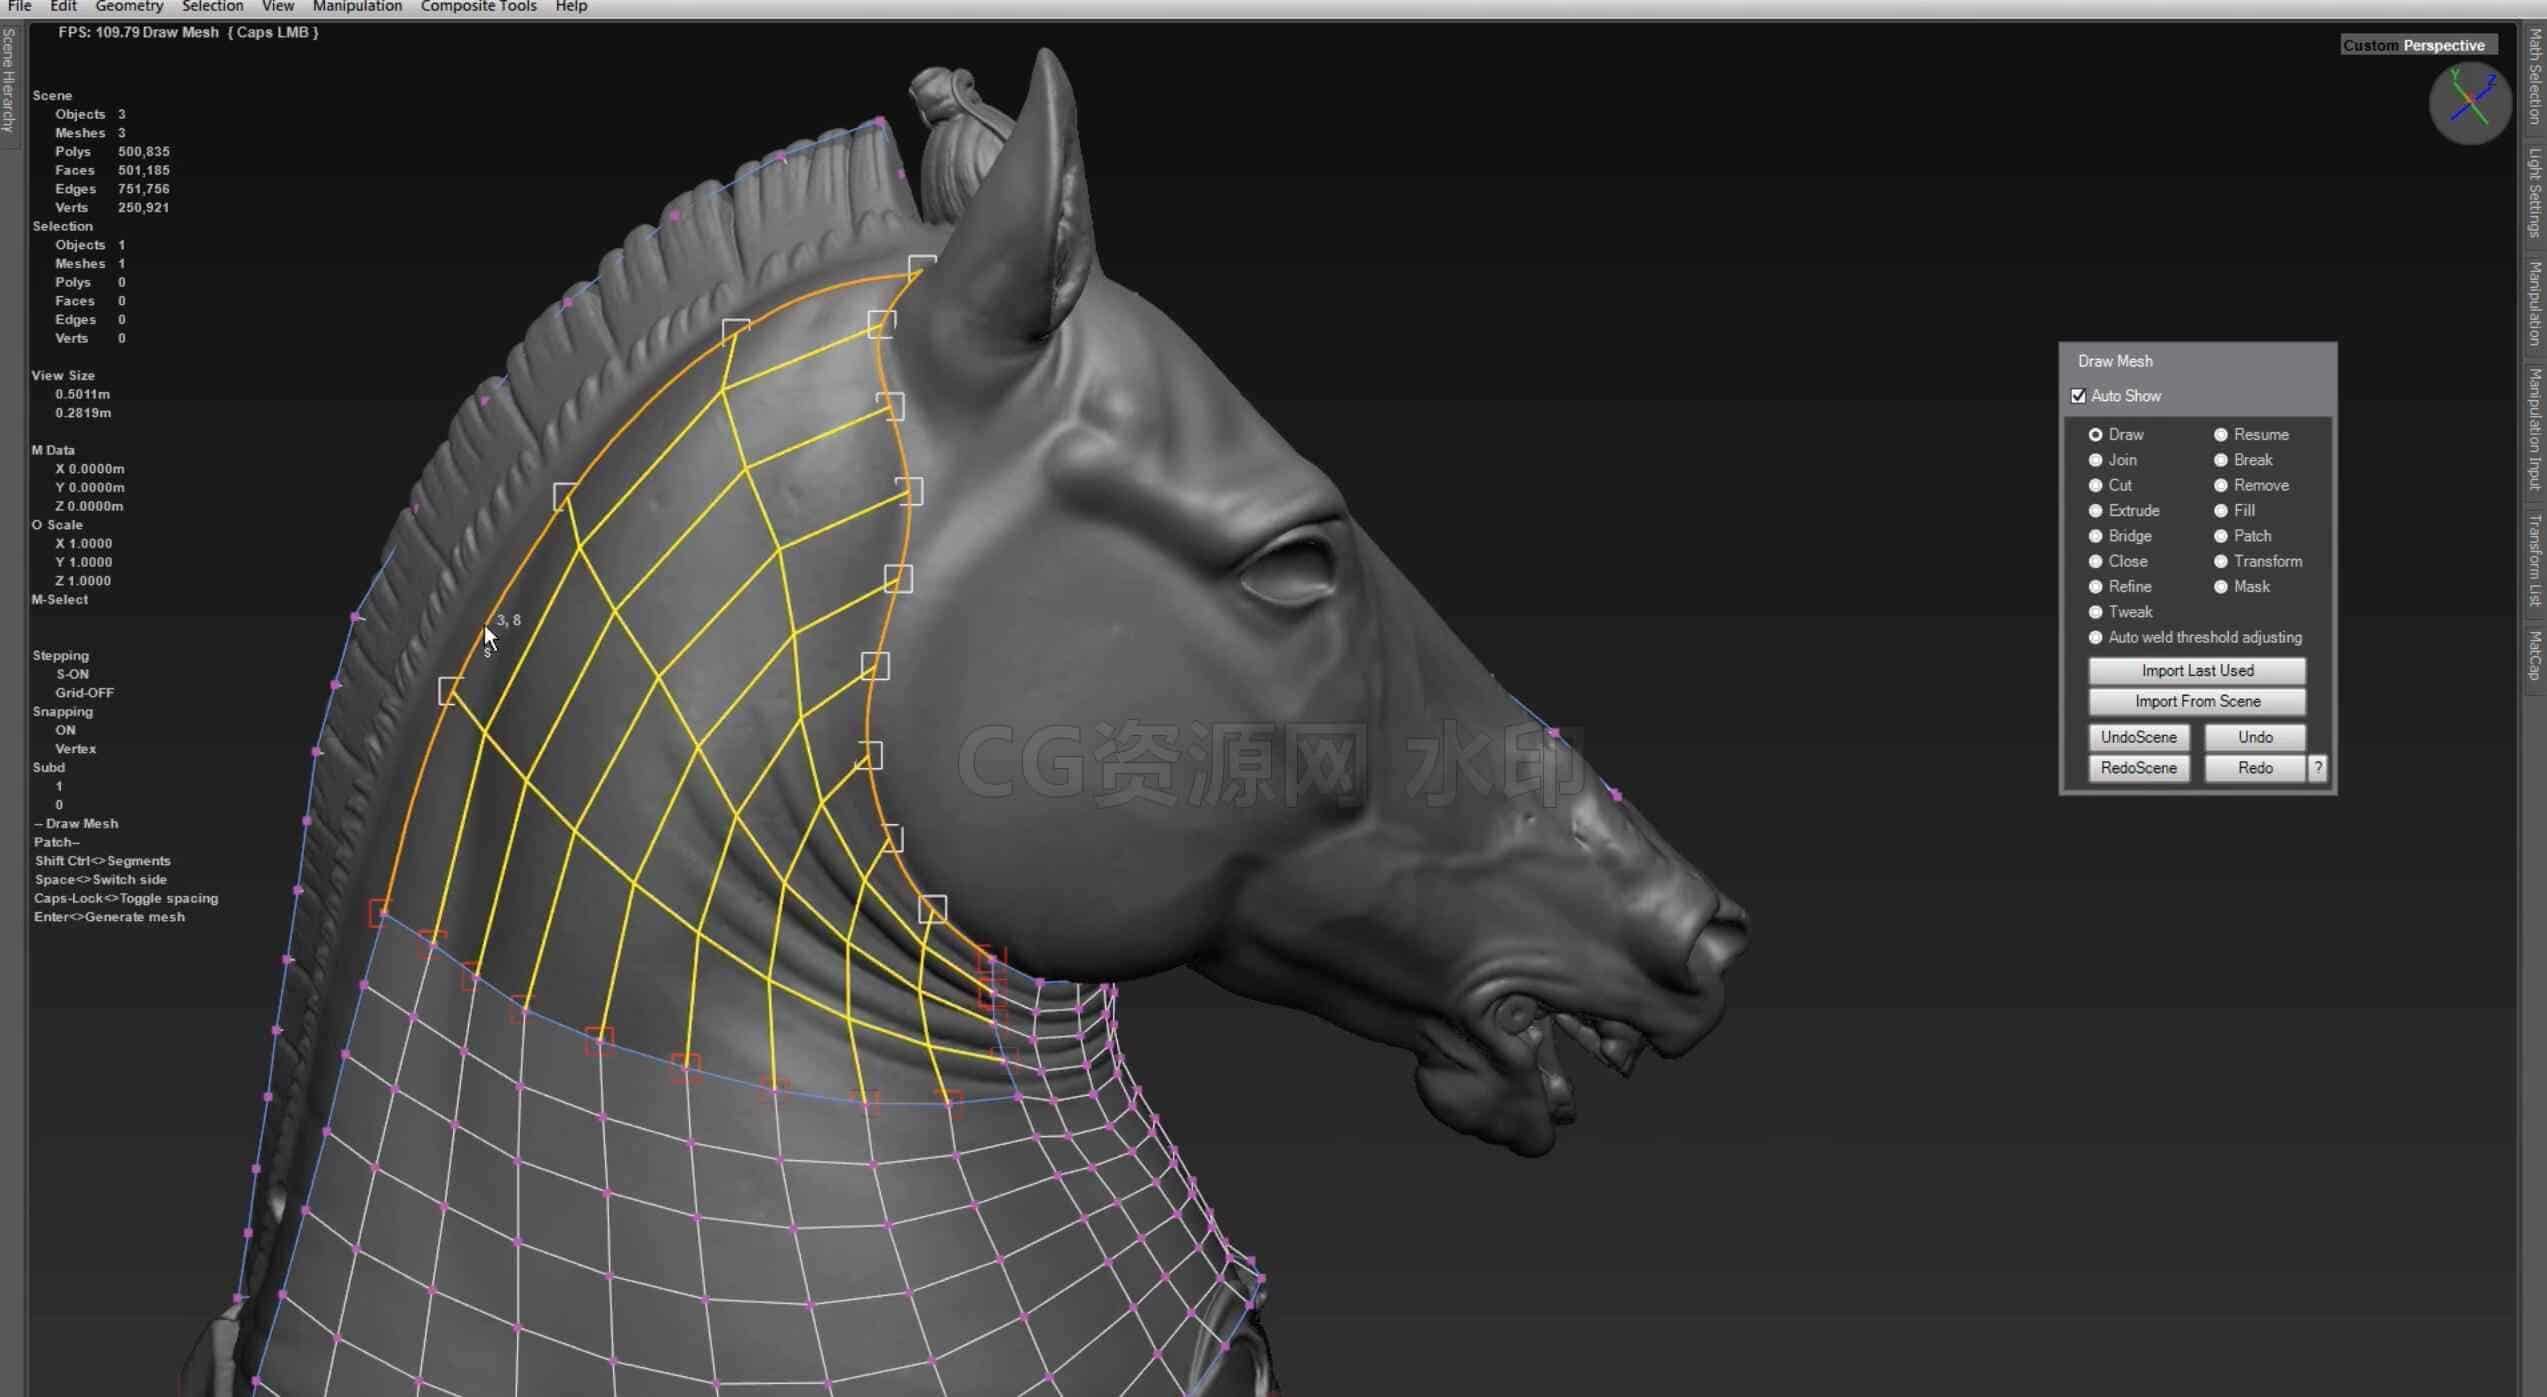Expand the Transform List side tab
Image resolution: width=2547 pixels, height=1397 pixels.
pyautogui.click(x=2535, y=560)
